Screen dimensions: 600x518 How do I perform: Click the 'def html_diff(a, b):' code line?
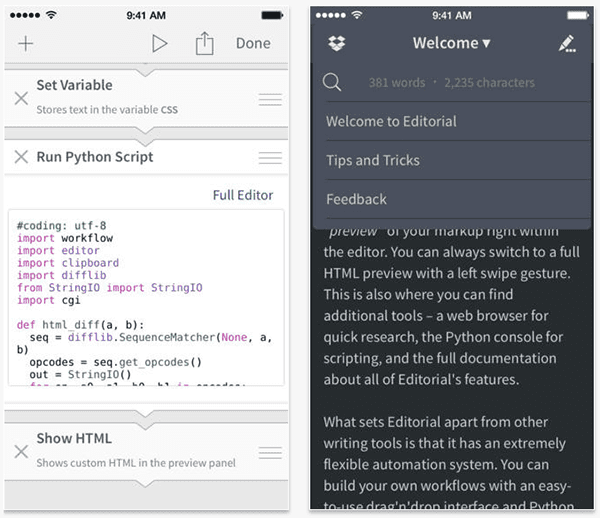pos(80,325)
